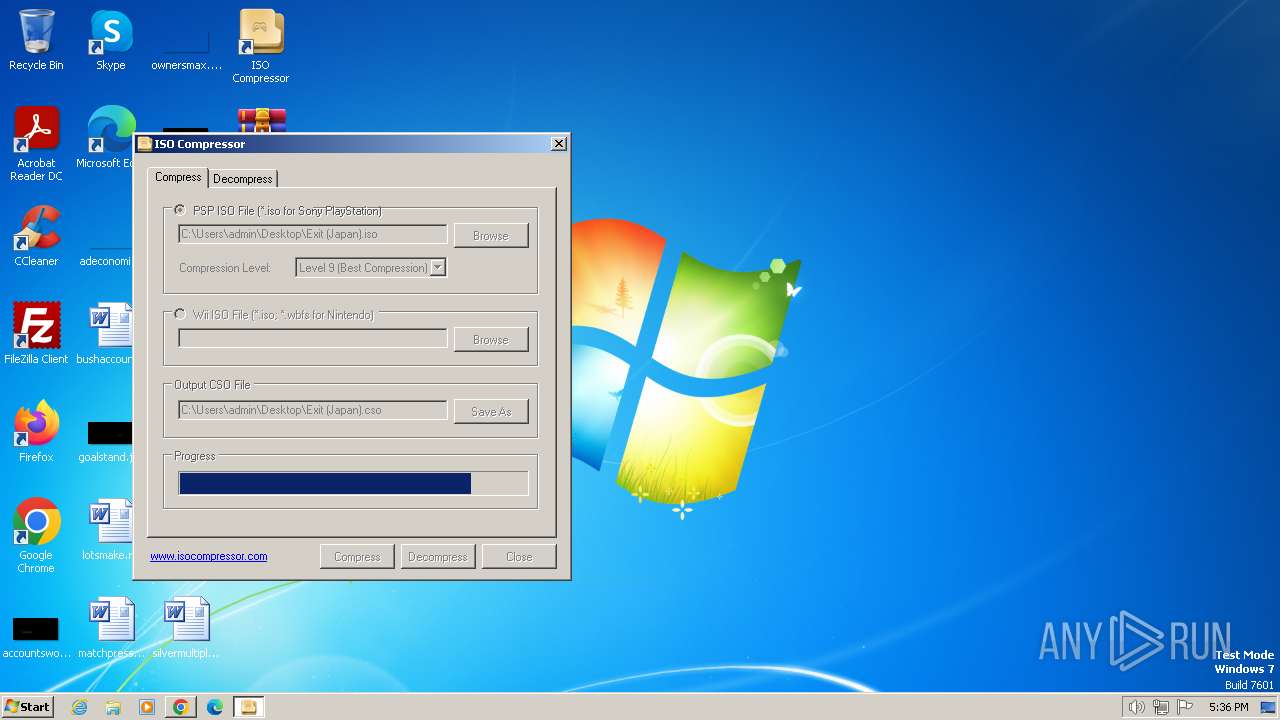Open the WinRAR desktop icon behind the dialog

click(x=262, y=120)
